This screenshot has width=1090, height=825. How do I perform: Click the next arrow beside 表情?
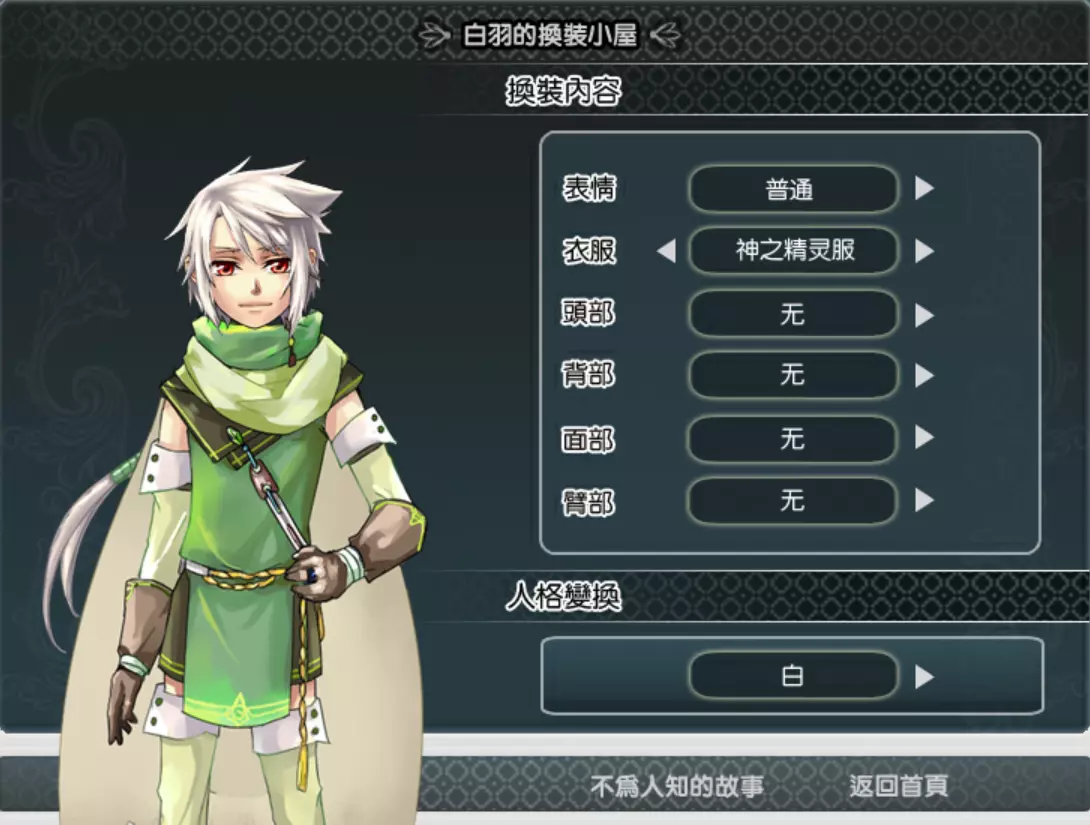924,188
